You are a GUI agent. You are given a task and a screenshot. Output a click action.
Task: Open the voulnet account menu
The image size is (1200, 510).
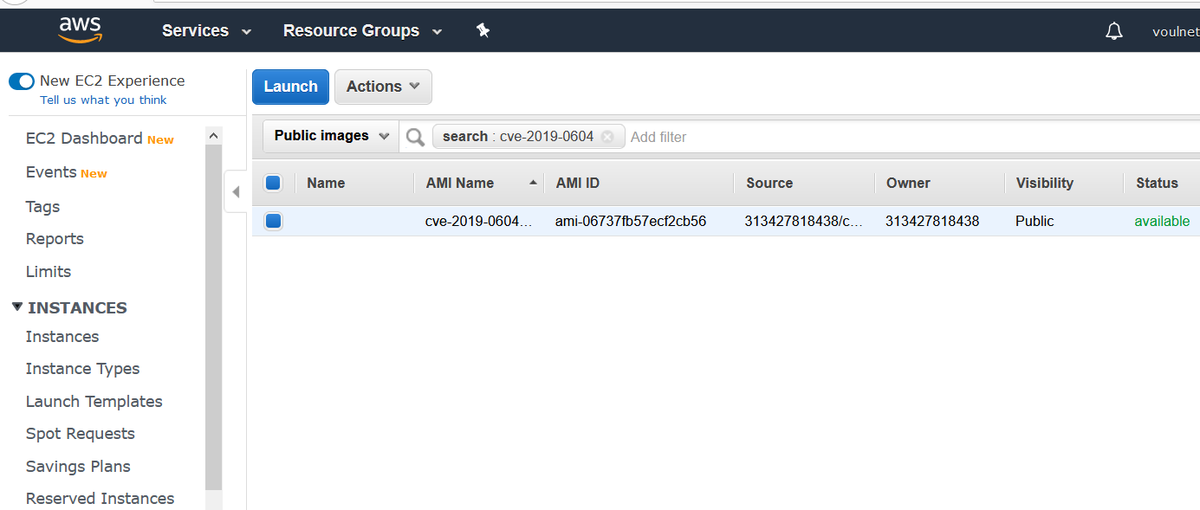point(1175,31)
